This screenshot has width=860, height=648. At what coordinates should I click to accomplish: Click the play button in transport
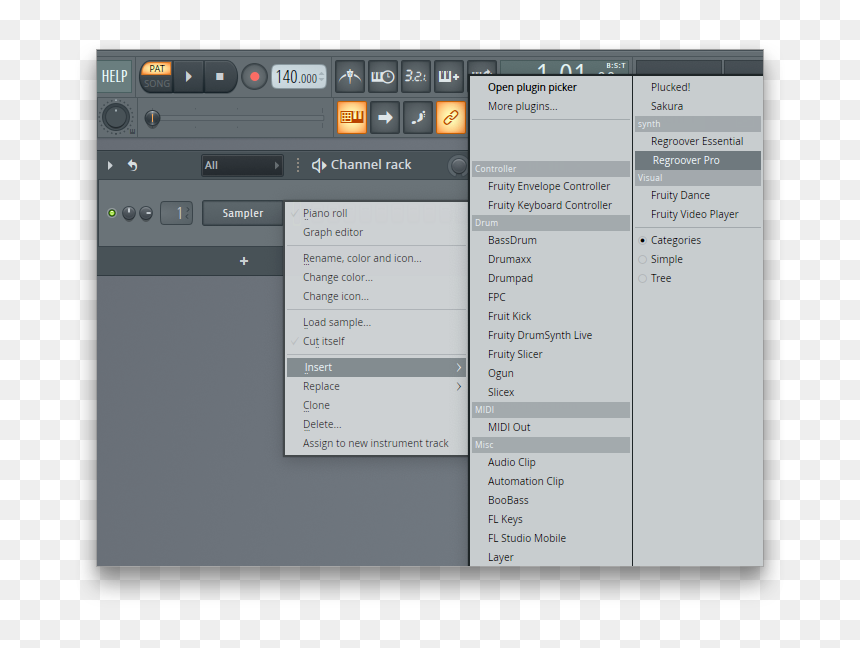pos(189,77)
